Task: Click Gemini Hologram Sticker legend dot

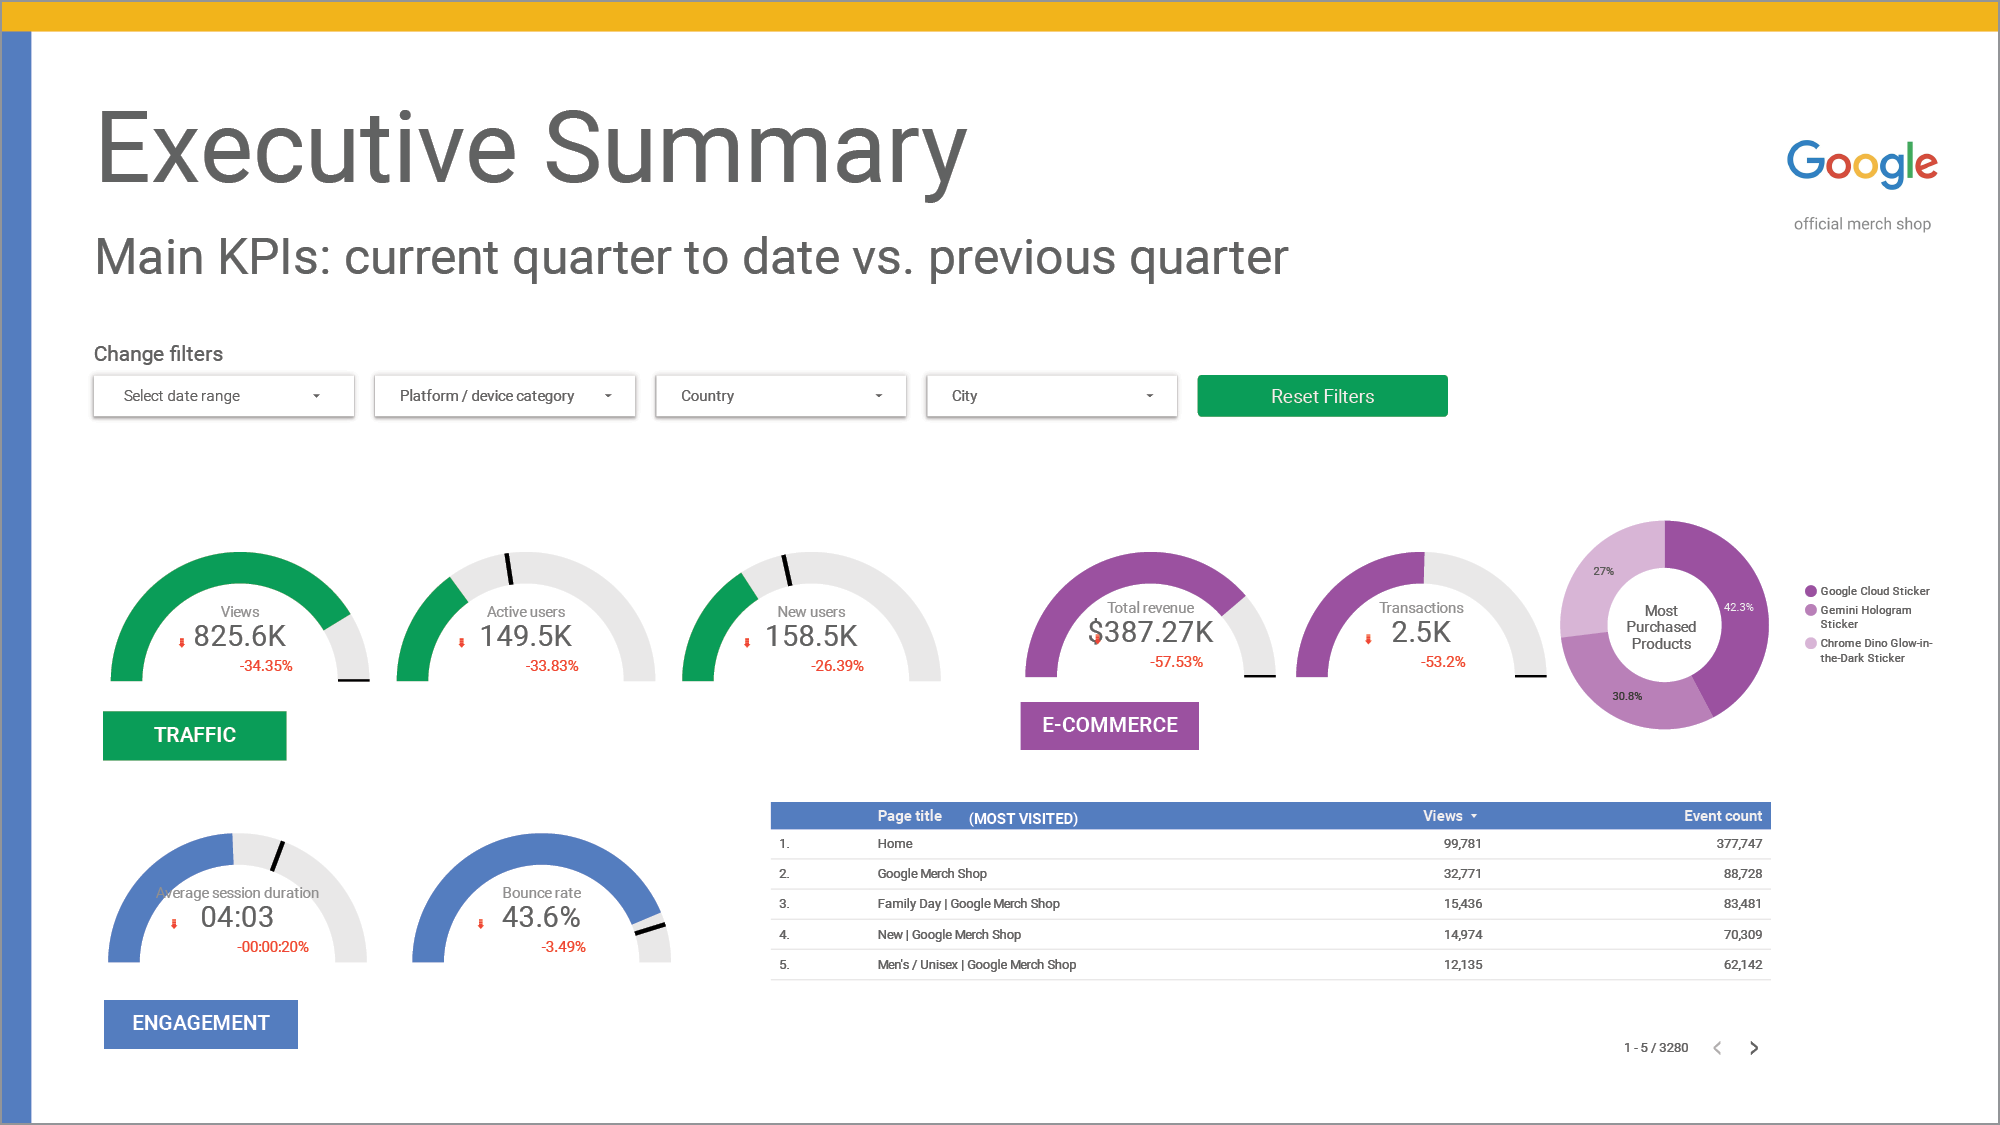Action: click(1810, 610)
